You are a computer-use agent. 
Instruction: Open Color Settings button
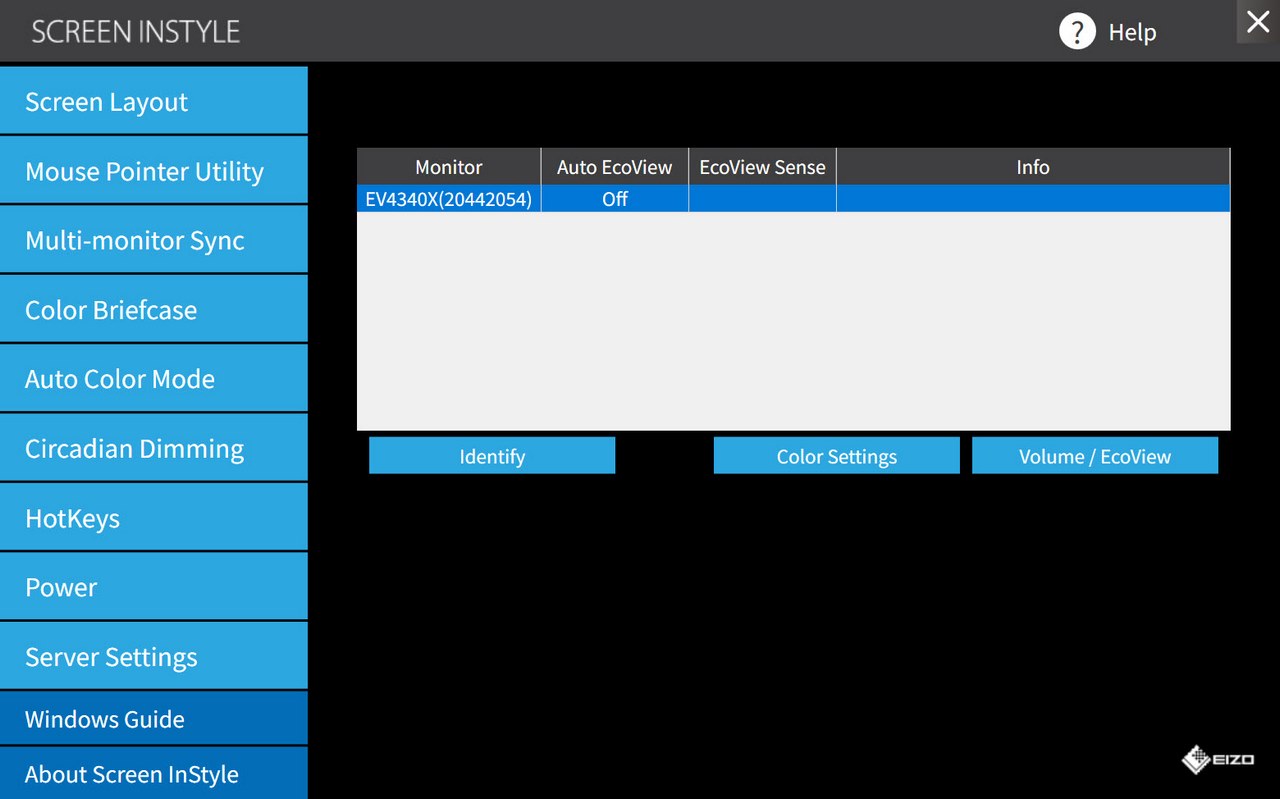click(837, 456)
